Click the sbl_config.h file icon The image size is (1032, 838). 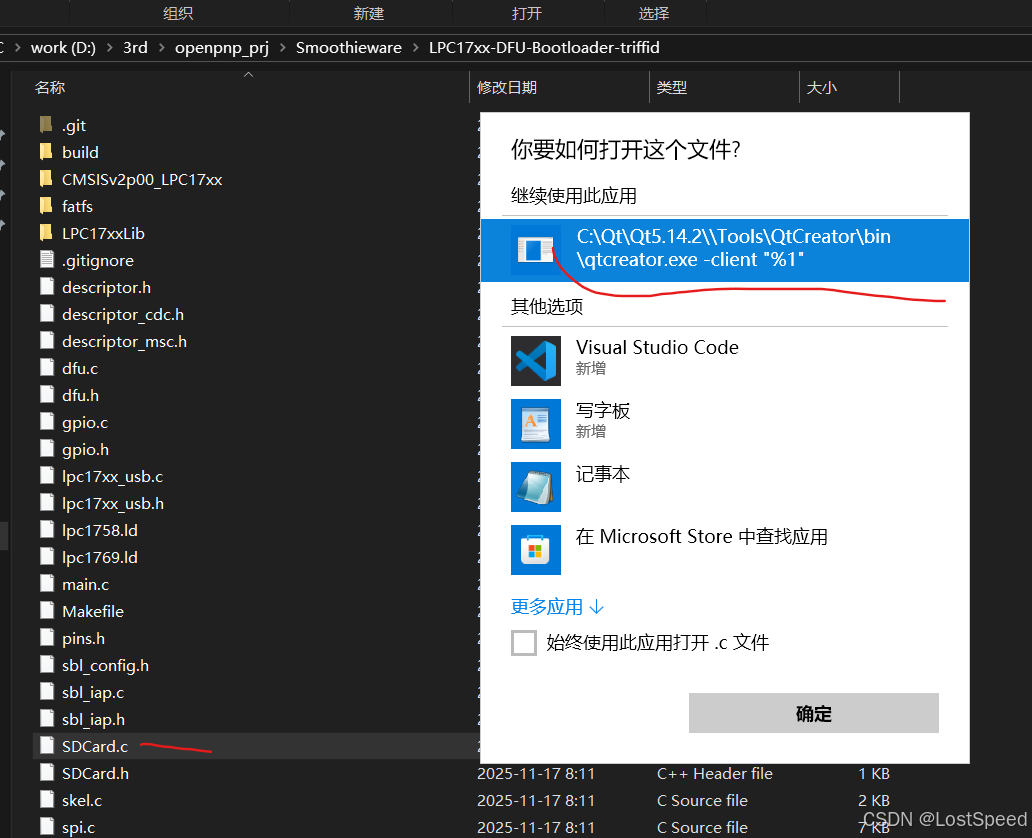[47, 664]
